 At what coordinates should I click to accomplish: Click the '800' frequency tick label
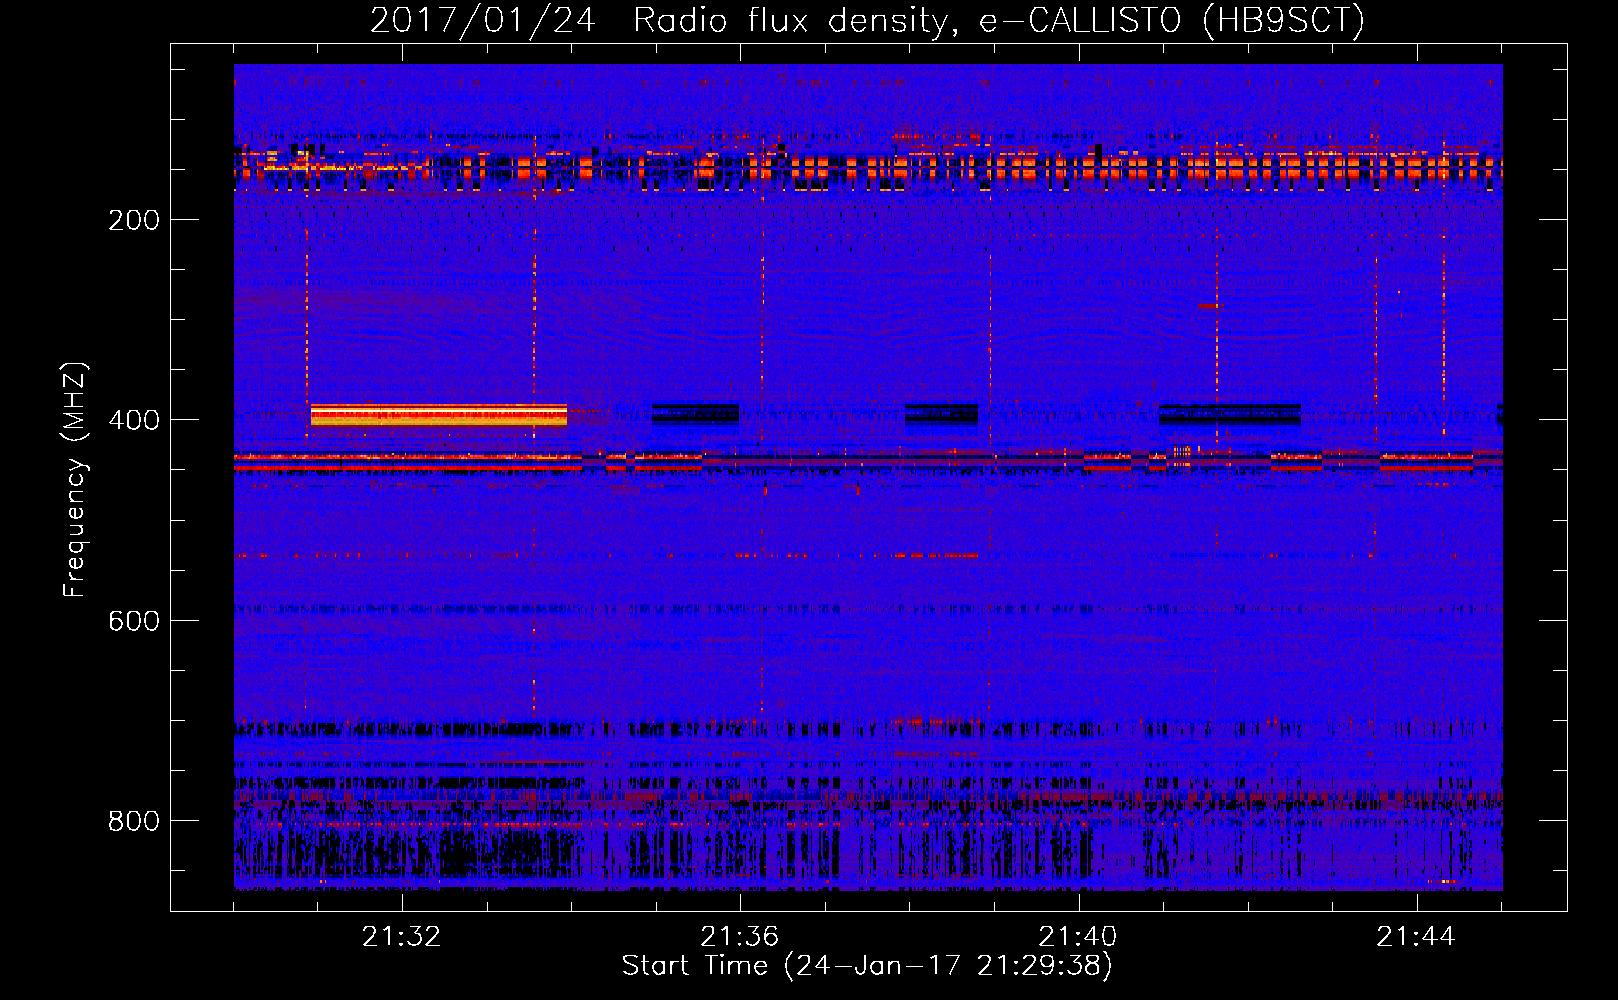click(x=134, y=821)
